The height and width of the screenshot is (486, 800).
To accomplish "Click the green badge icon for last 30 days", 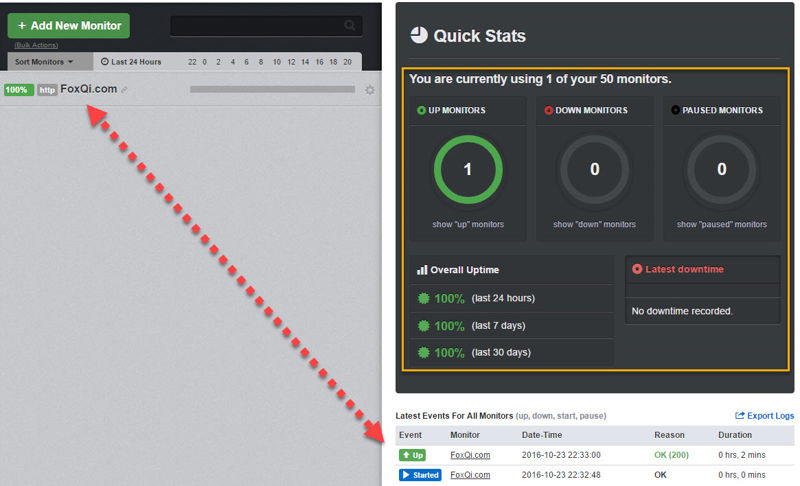I will 423,352.
